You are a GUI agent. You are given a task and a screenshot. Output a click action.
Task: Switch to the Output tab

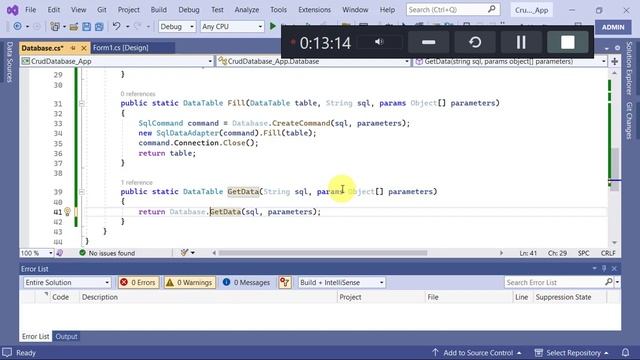coord(66,336)
